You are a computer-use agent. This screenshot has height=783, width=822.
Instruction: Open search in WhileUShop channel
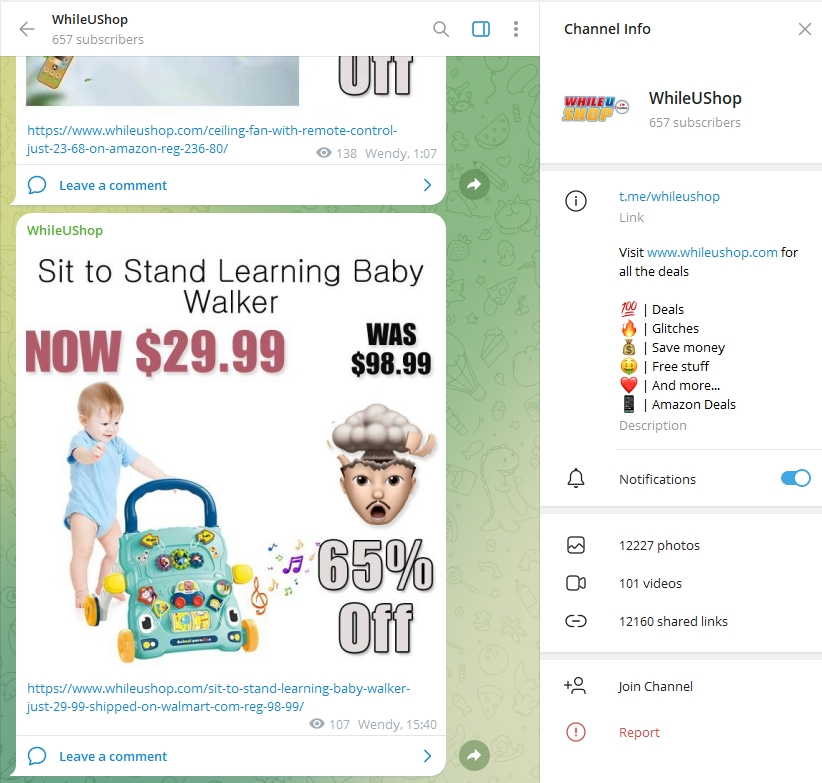pos(441,29)
